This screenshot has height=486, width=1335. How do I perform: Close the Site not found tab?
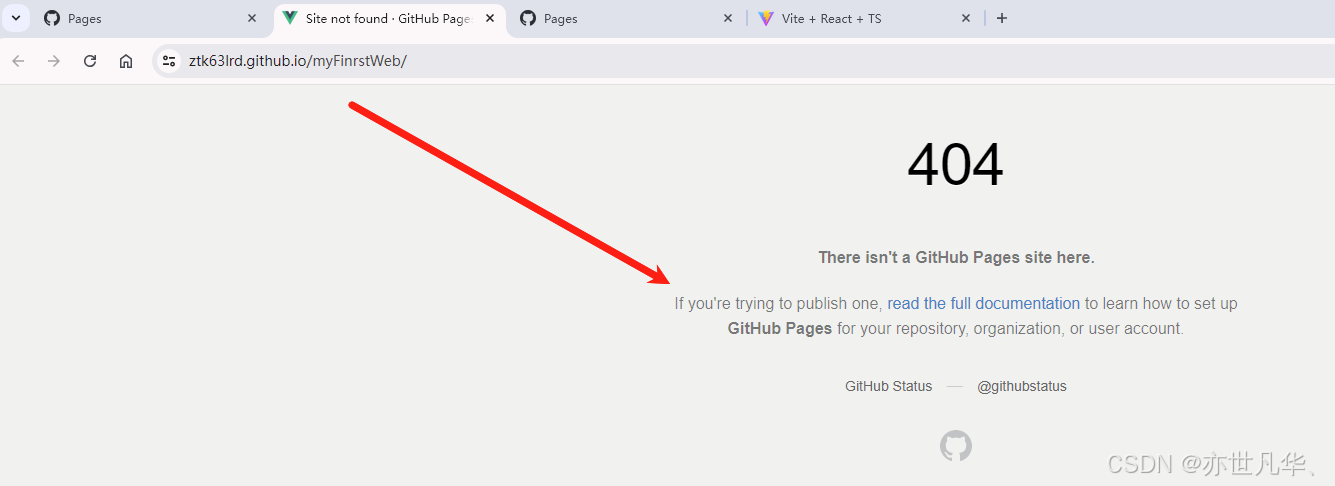click(490, 18)
